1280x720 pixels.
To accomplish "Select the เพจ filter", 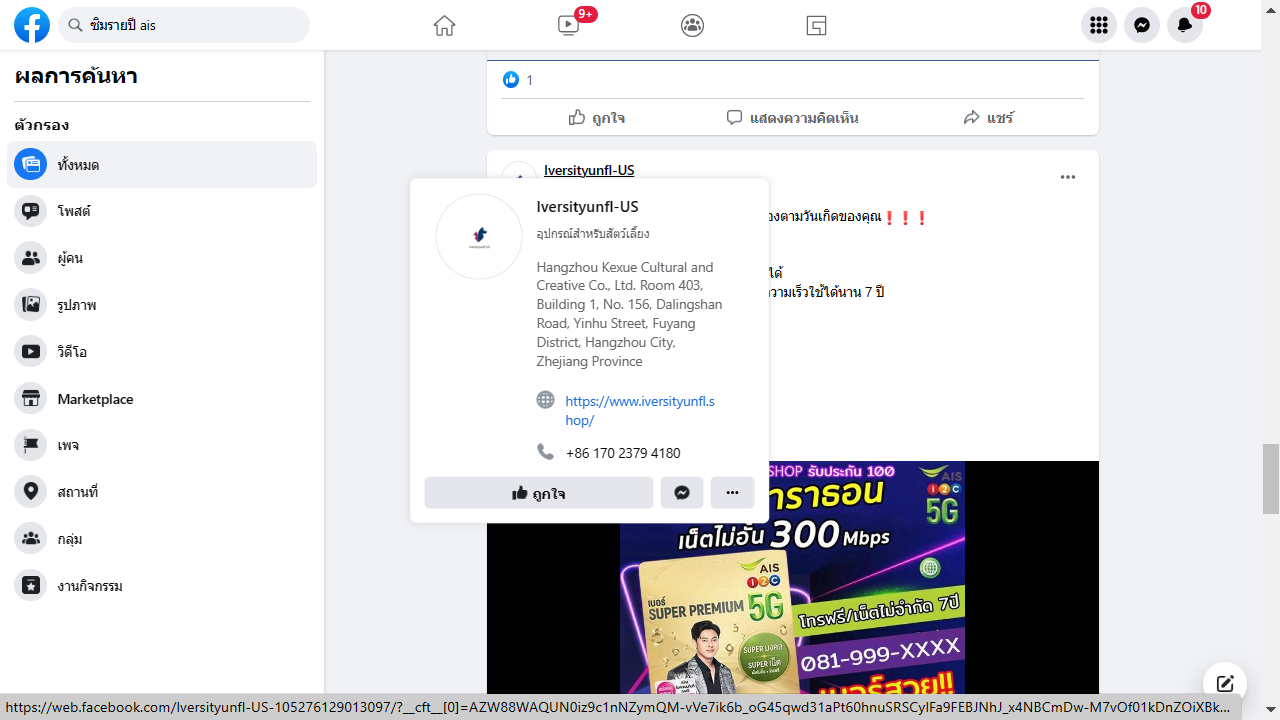I will point(162,445).
